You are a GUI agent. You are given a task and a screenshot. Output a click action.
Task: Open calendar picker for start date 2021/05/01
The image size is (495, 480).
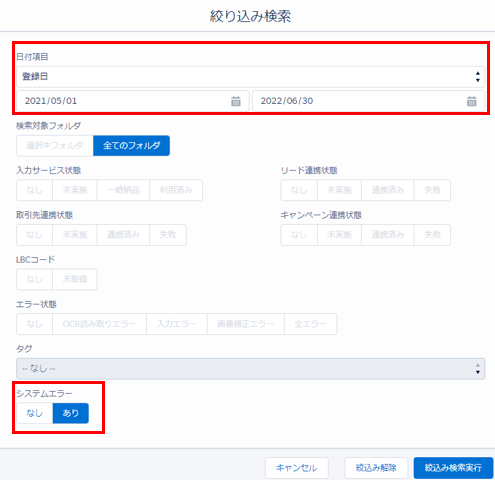[x=236, y=101]
